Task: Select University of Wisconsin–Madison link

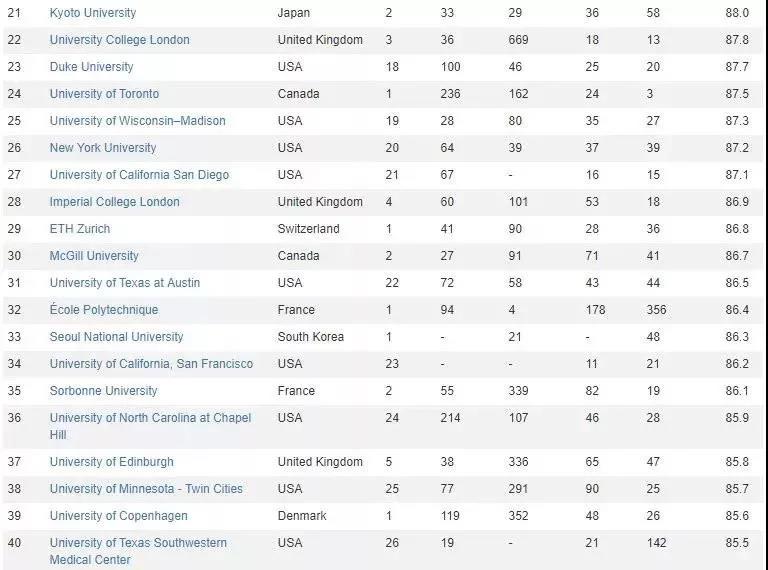Action: pos(138,120)
